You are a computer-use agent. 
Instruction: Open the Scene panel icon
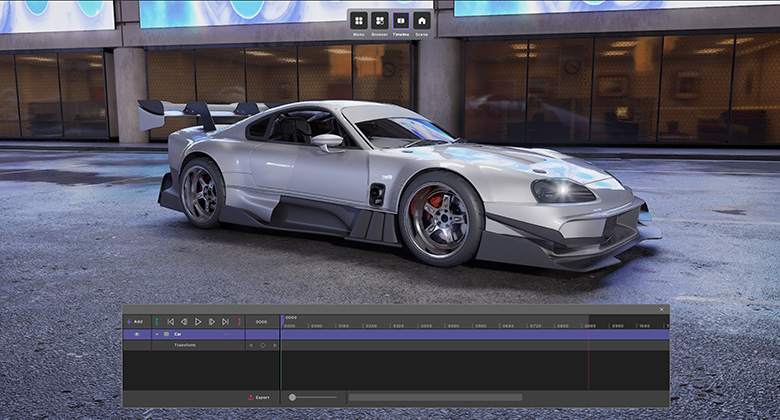click(x=422, y=20)
